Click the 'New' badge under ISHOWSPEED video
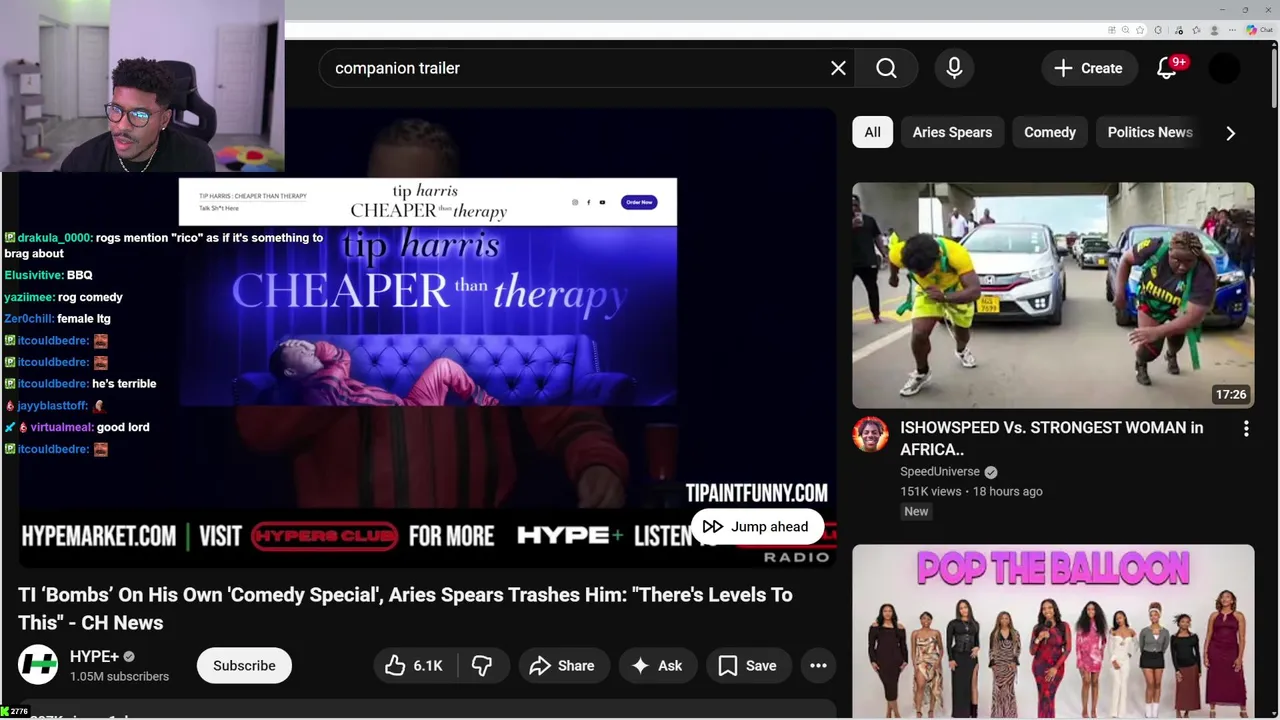1280x720 pixels. click(916, 511)
